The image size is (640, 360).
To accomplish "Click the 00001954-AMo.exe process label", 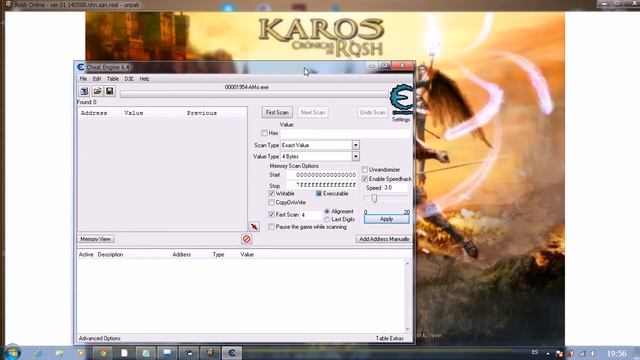I will pyautogui.click(x=247, y=87).
